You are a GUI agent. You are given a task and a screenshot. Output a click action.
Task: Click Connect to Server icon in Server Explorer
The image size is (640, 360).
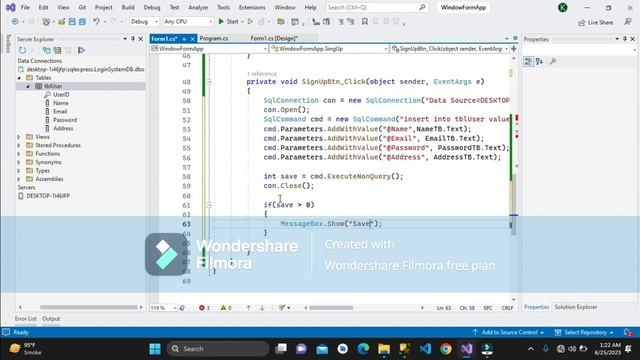(x=57, y=50)
